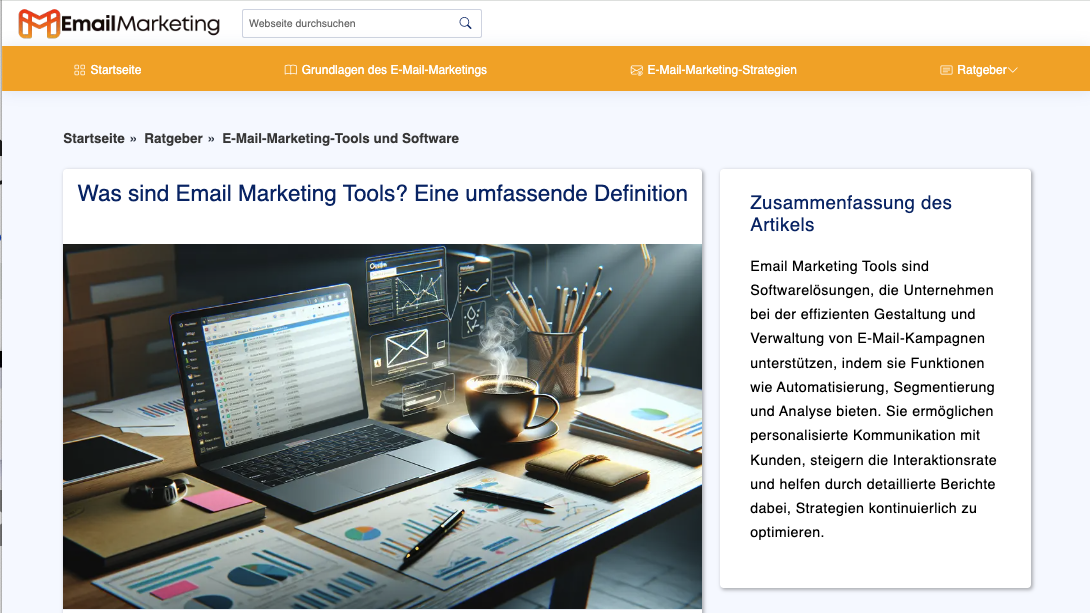Click the list icon next to Ratgeber

944,70
